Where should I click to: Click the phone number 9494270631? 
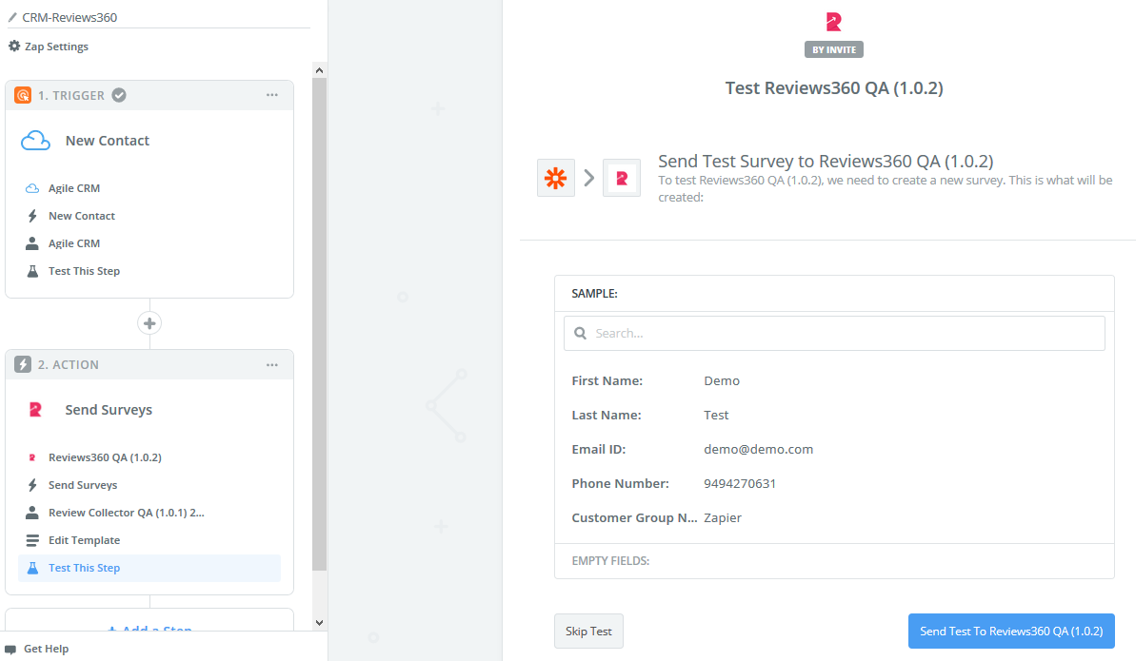(740, 483)
